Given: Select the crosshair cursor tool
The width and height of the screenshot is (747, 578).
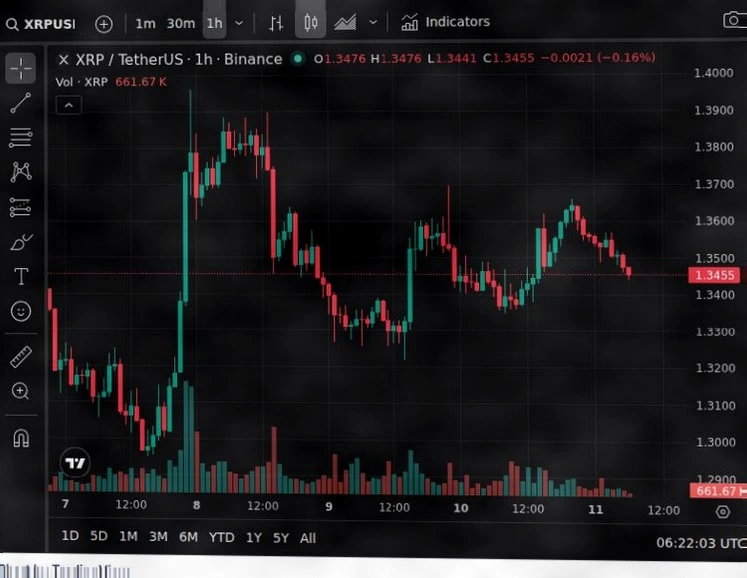Looking at the screenshot, I should [21, 68].
